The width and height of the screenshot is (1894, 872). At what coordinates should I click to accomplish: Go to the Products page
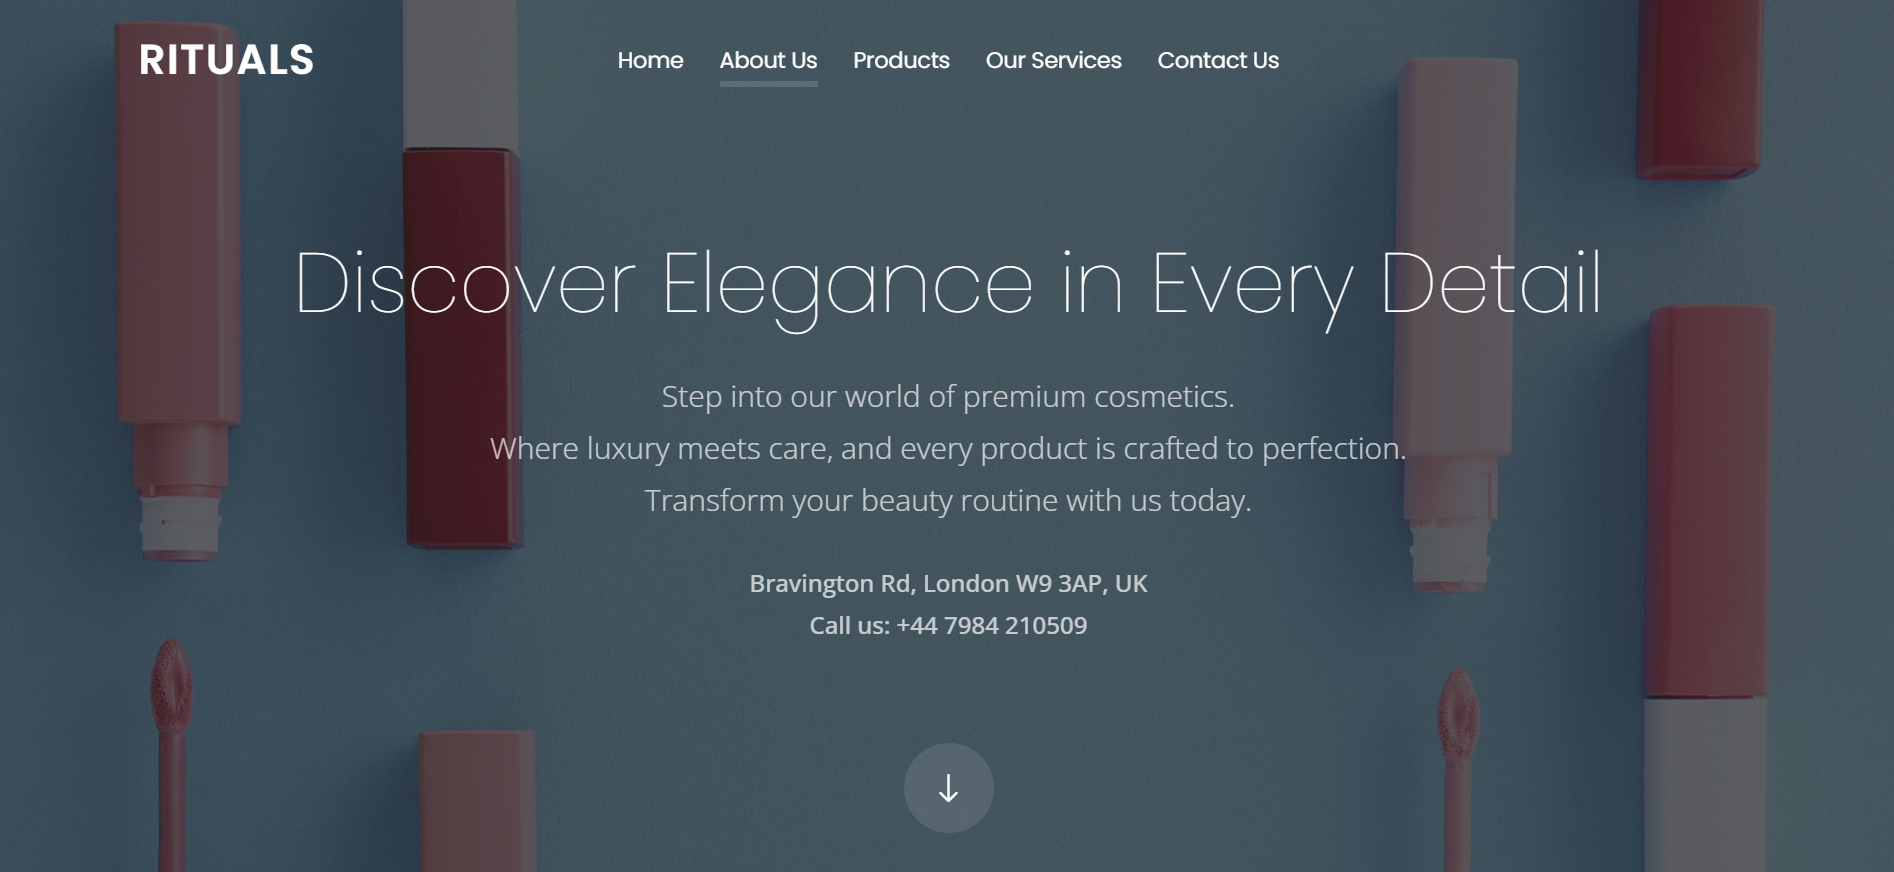901,60
